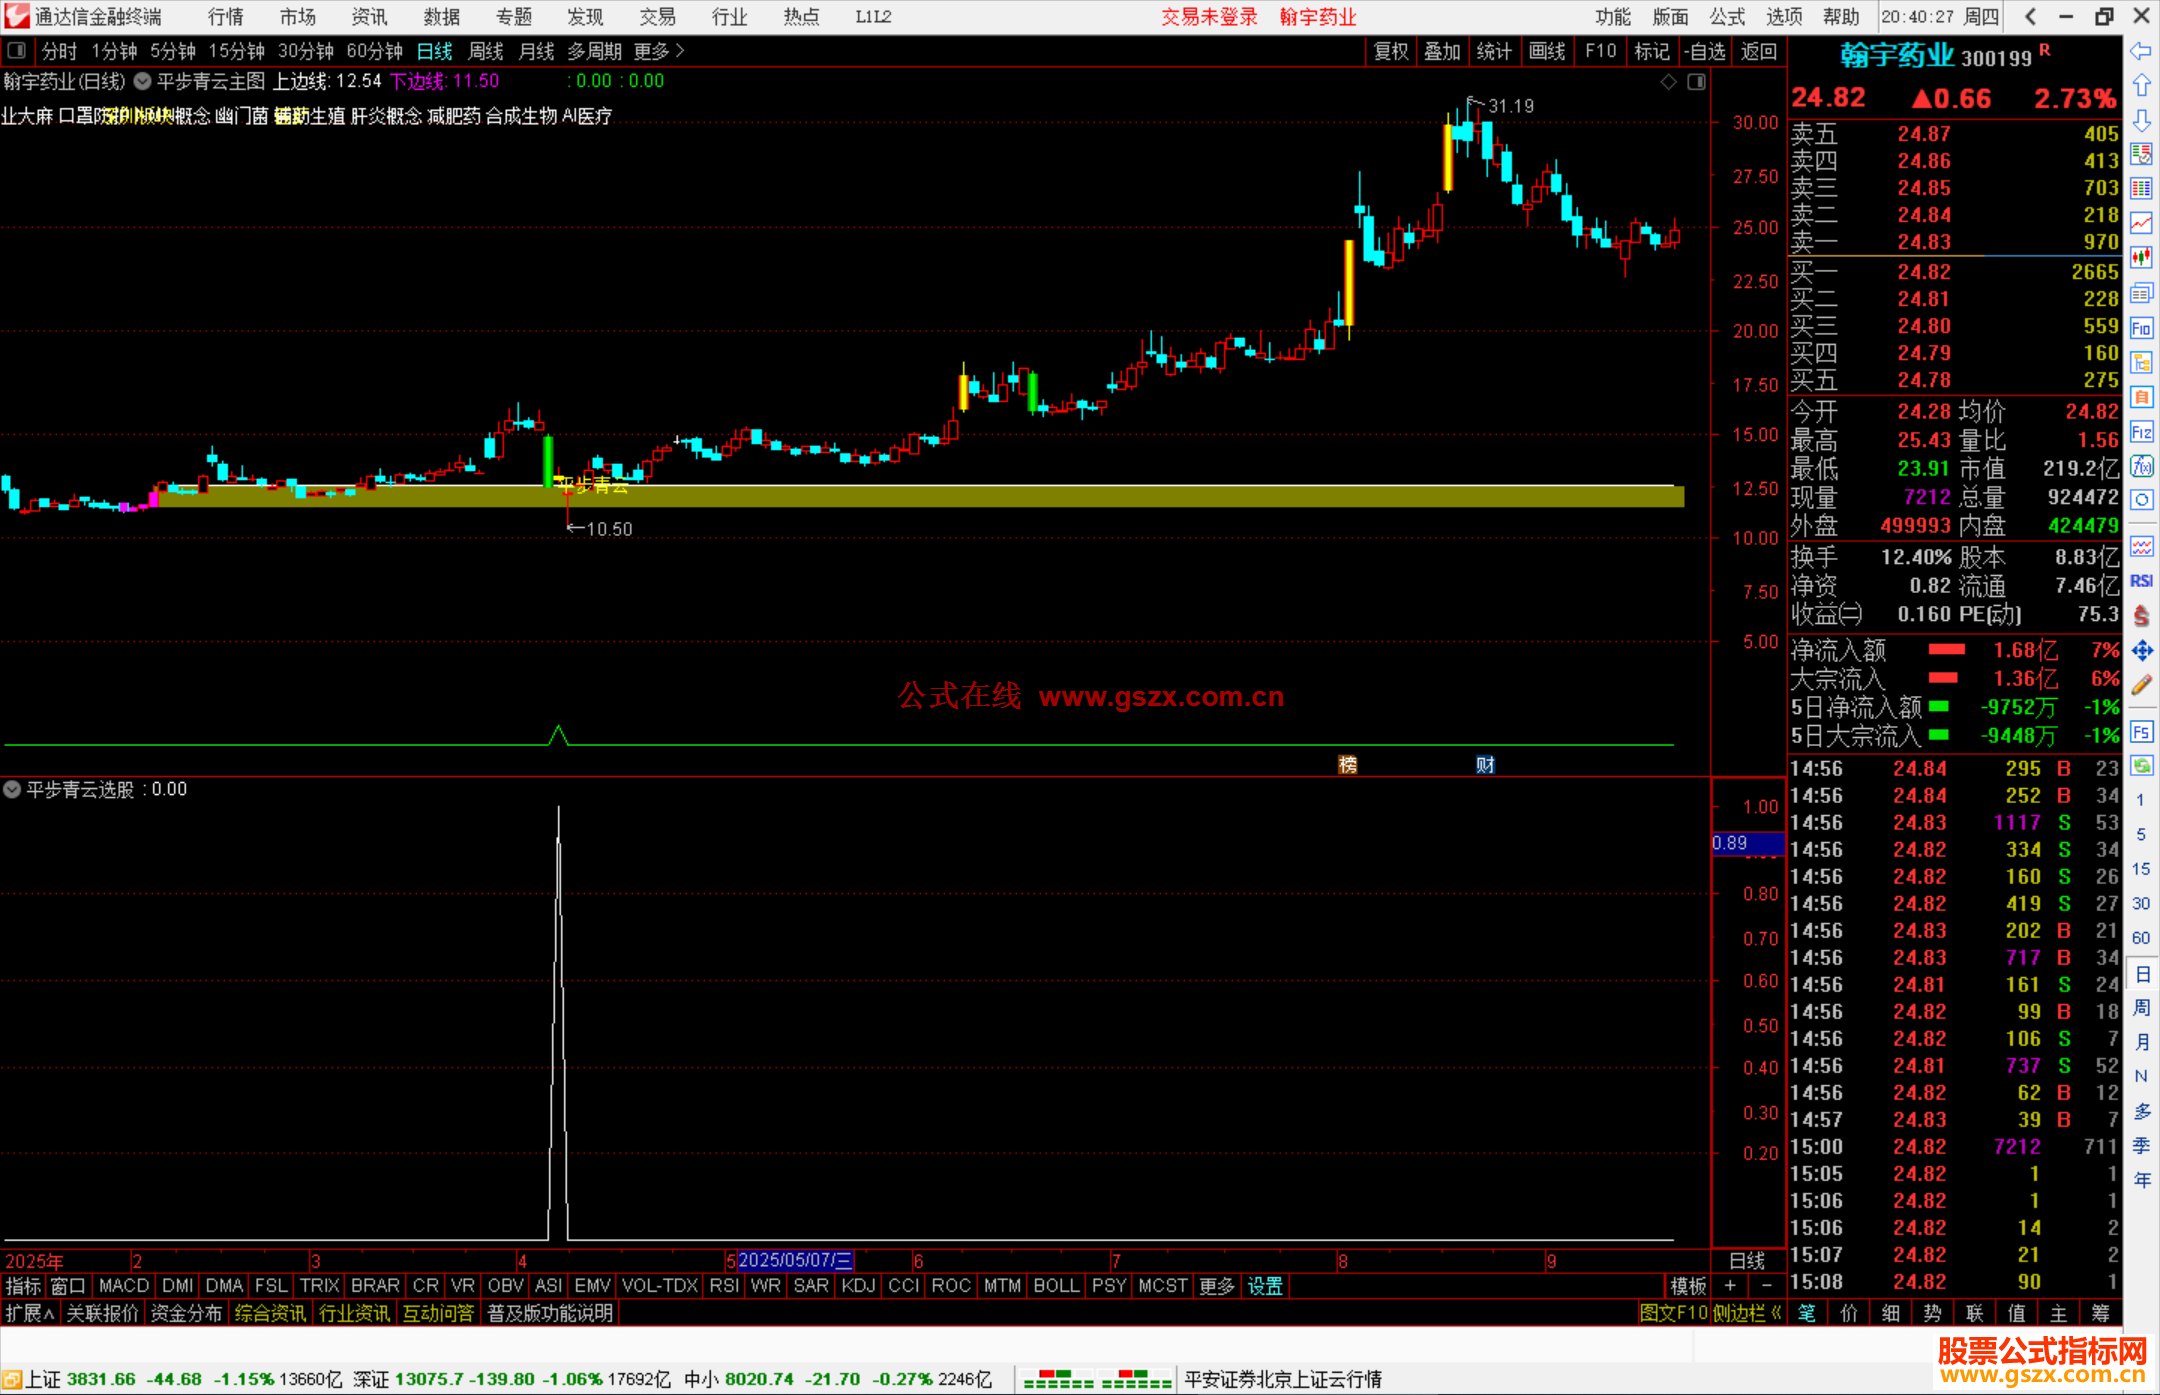Click the RSI icon in right sidebar

[2141, 581]
